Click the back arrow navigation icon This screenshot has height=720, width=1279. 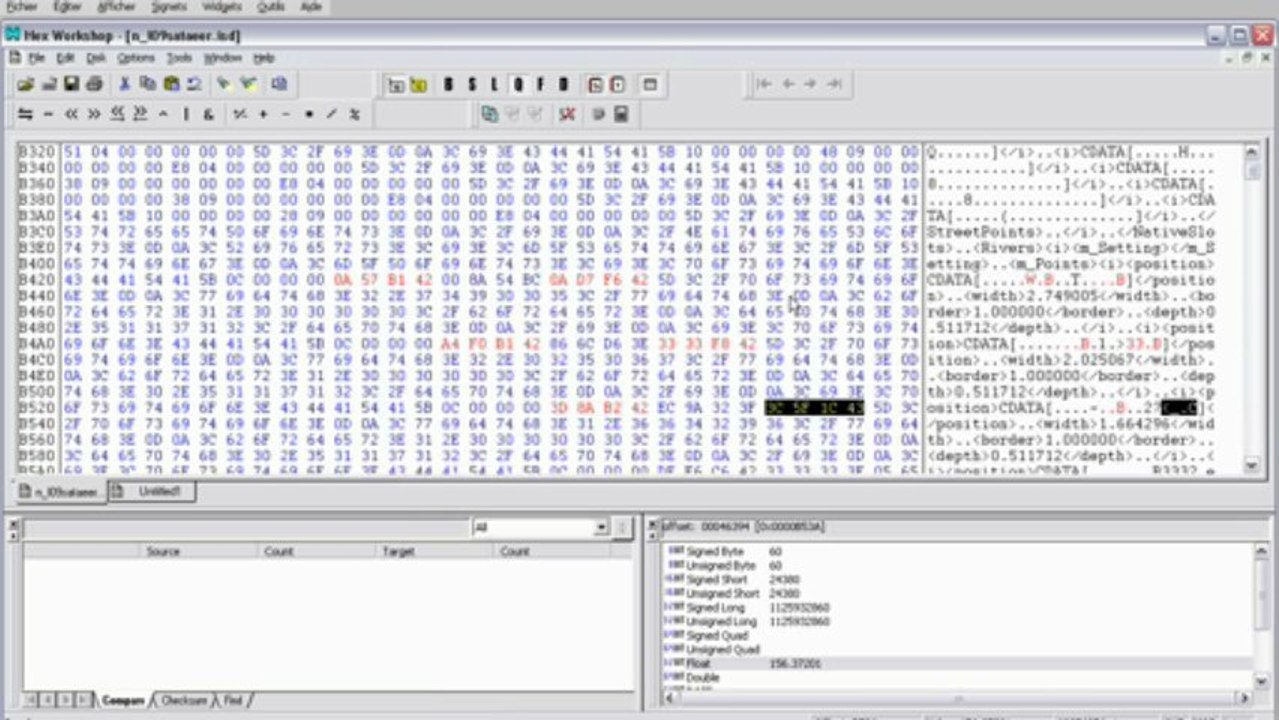(x=788, y=85)
